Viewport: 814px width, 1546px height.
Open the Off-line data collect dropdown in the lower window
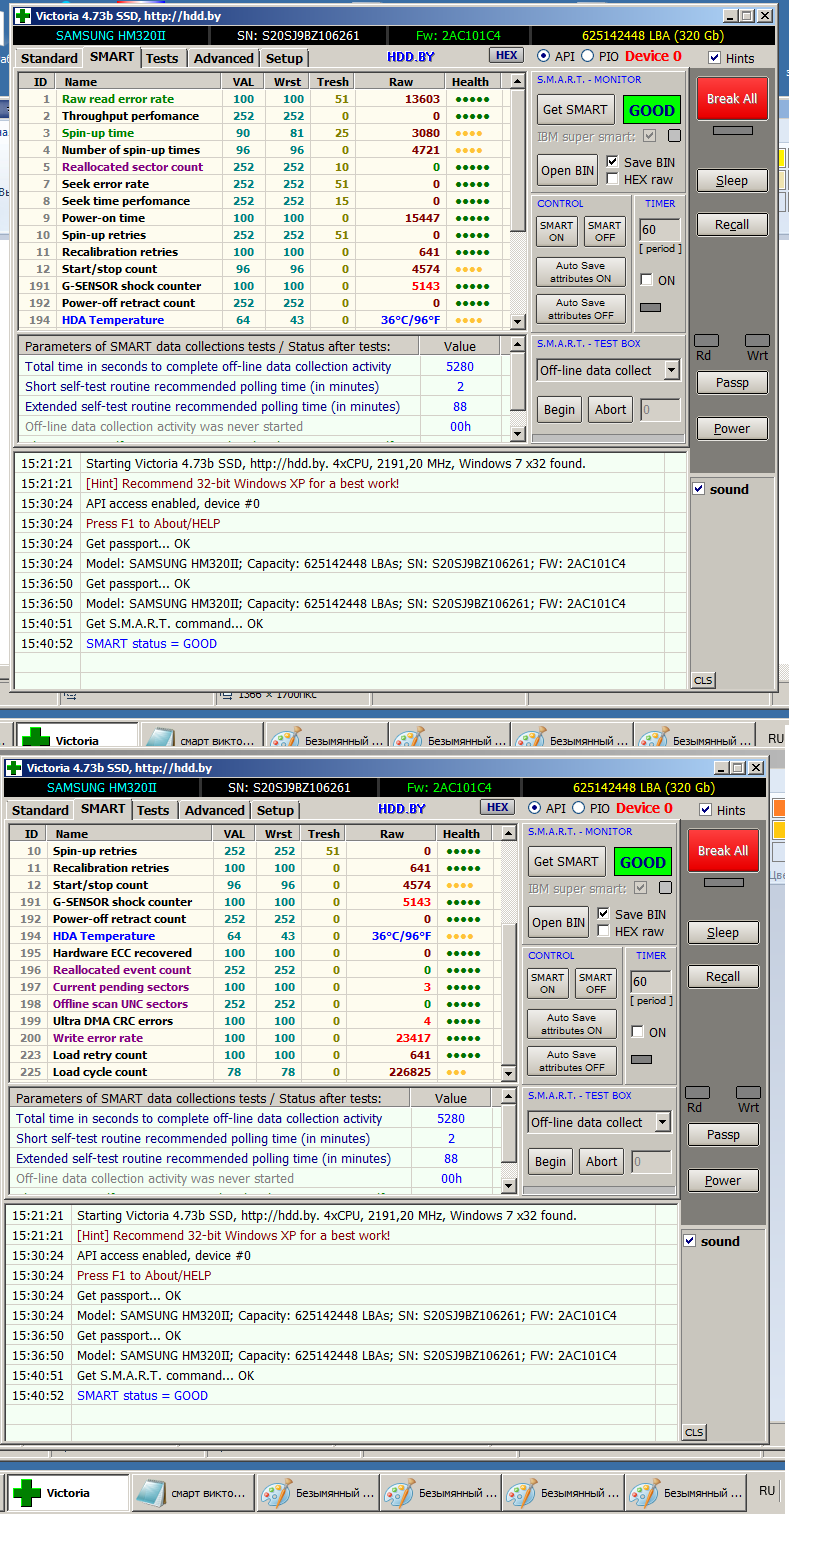(662, 1122)
